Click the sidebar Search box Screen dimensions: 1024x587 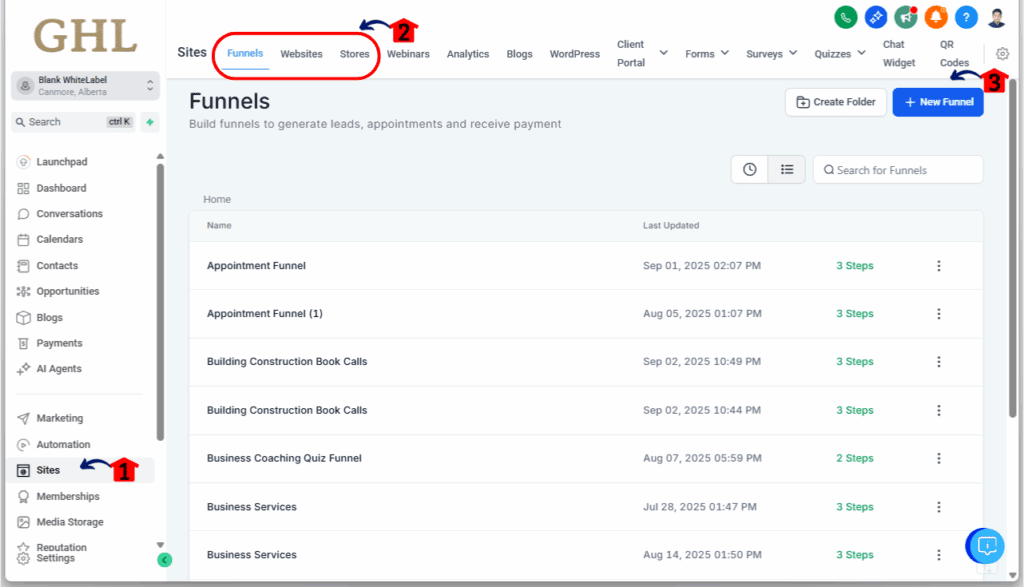coord(73,122)
